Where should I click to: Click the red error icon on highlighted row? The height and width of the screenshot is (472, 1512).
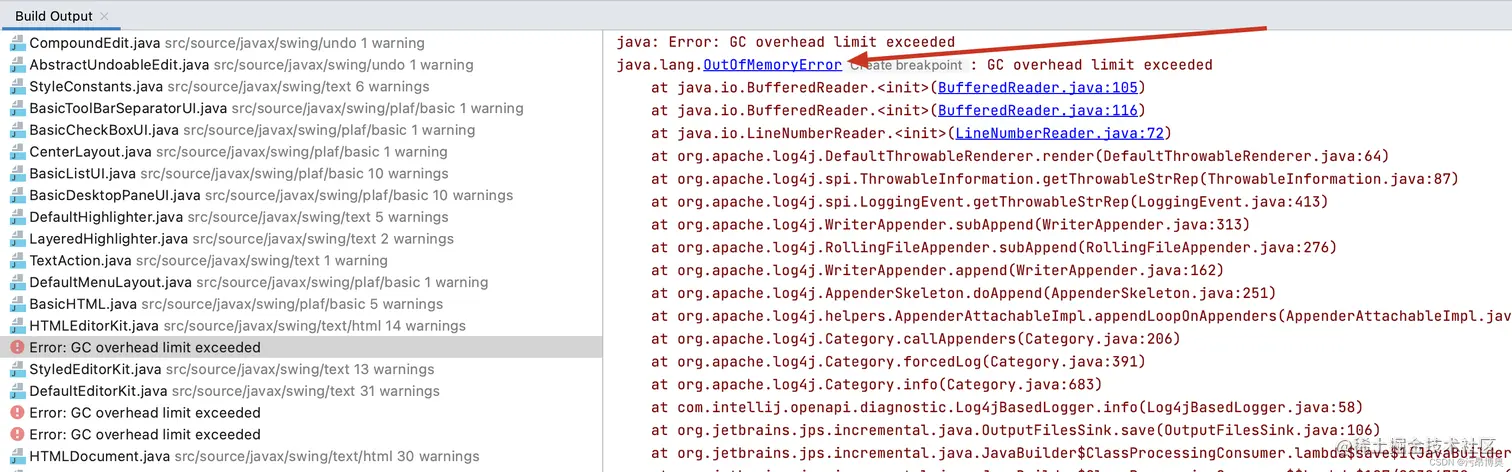pos(17,348)
